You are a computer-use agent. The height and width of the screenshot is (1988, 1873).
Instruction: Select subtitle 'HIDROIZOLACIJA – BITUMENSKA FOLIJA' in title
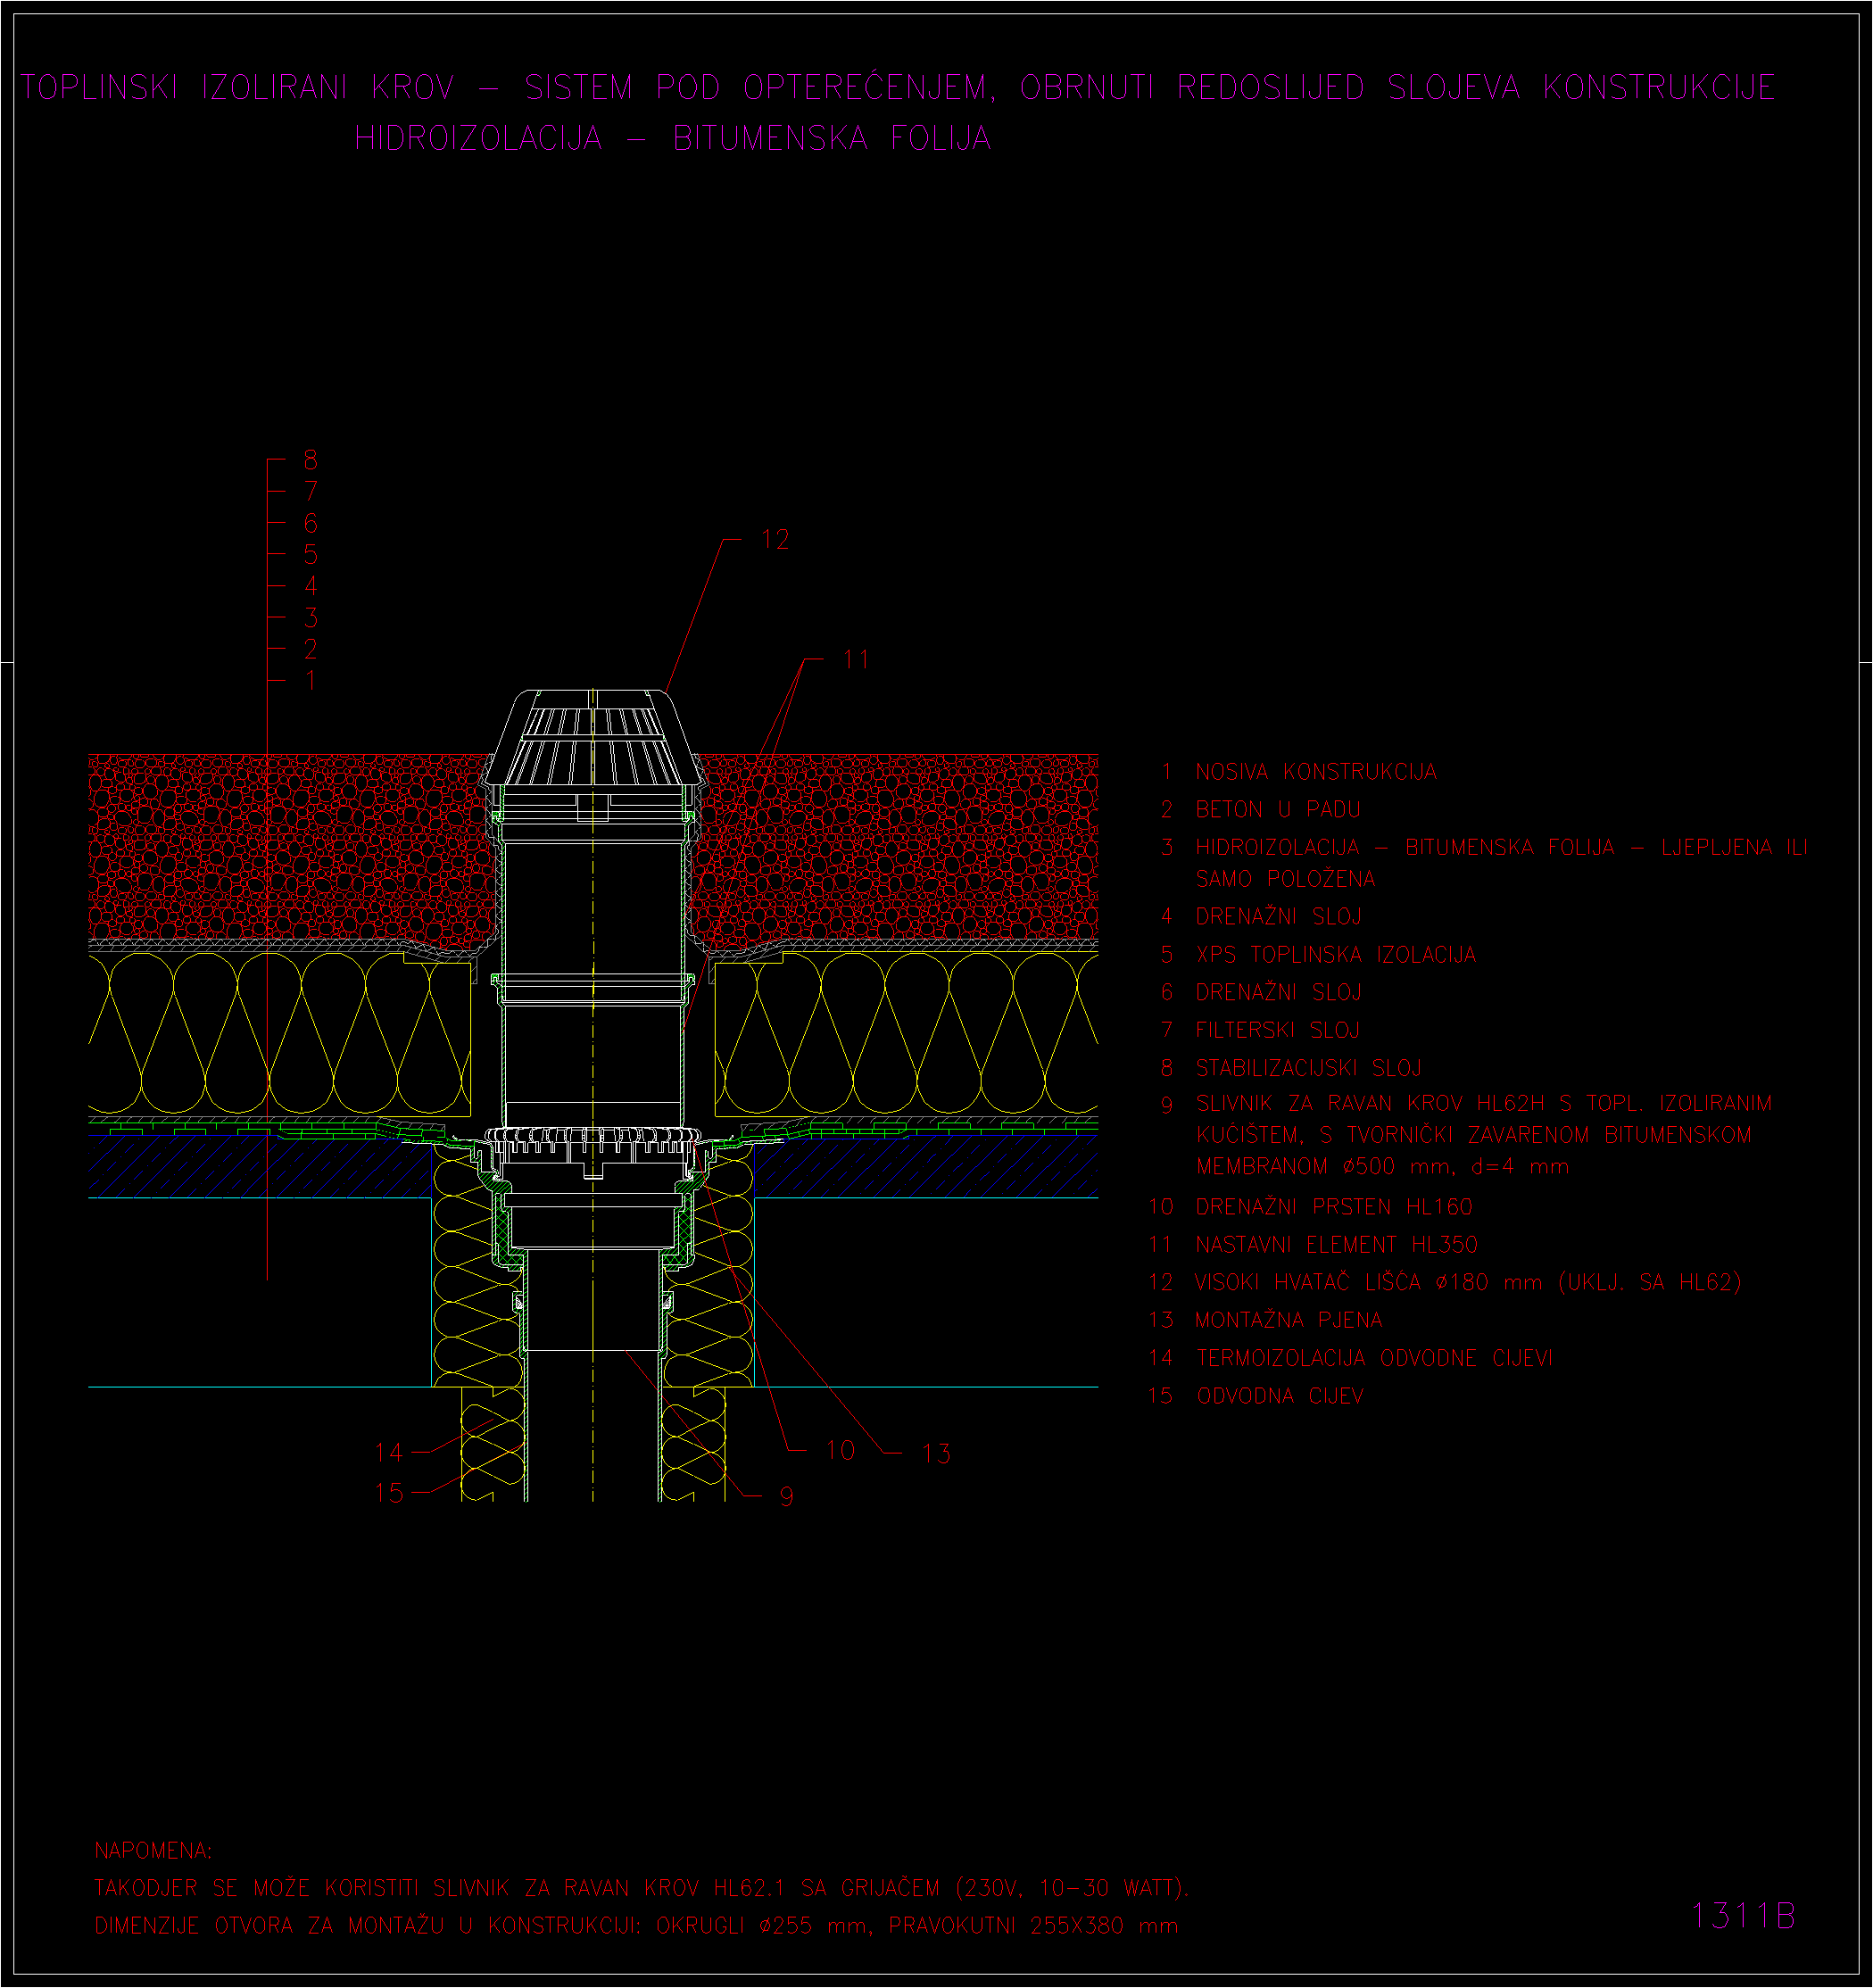click(673, 138)
